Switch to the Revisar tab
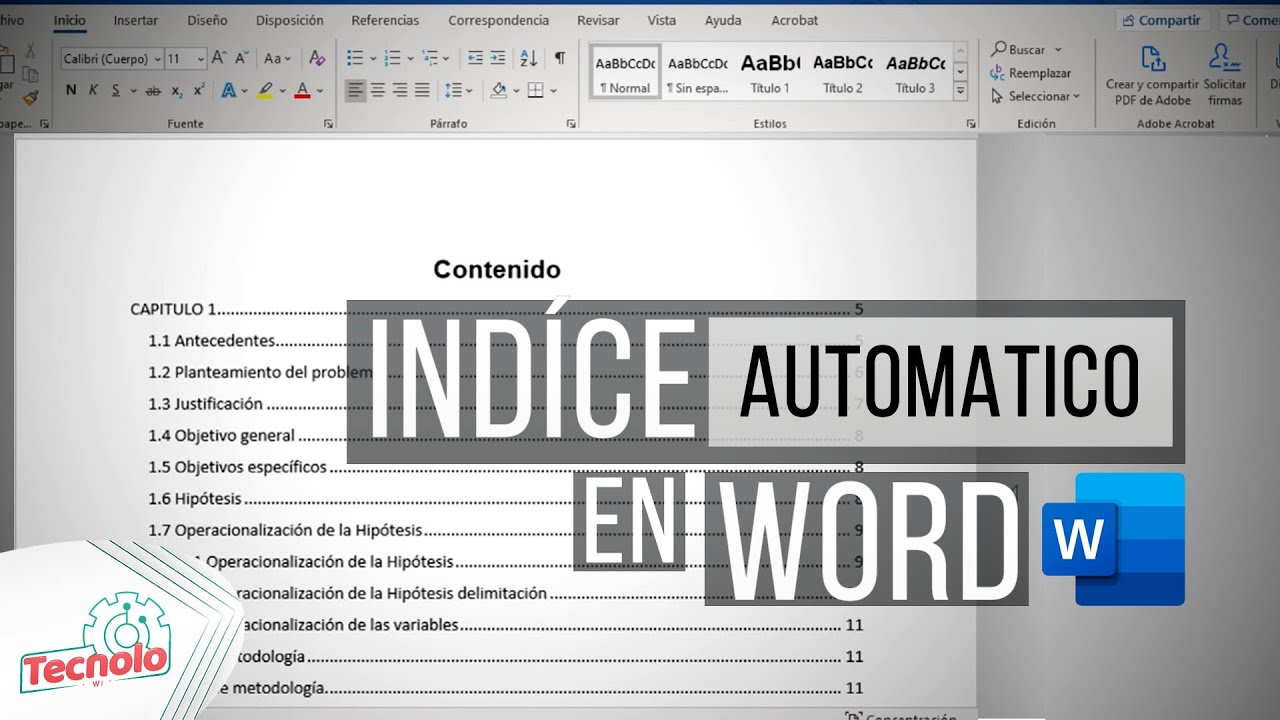Viewport: 1280px width, 720px height. pos(599,20)
